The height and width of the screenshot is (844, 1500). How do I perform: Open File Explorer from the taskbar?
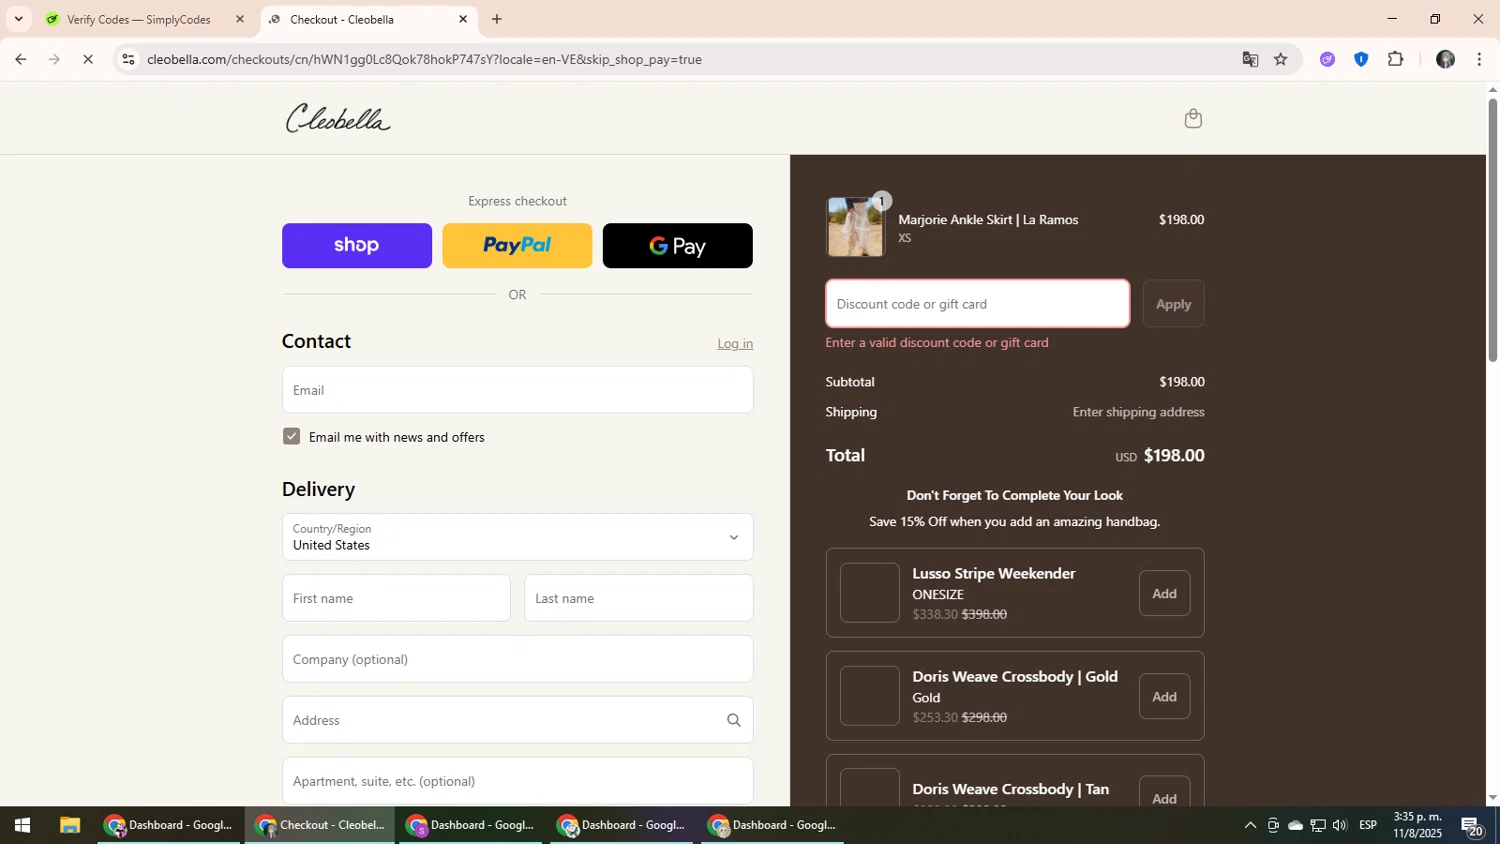69,826
